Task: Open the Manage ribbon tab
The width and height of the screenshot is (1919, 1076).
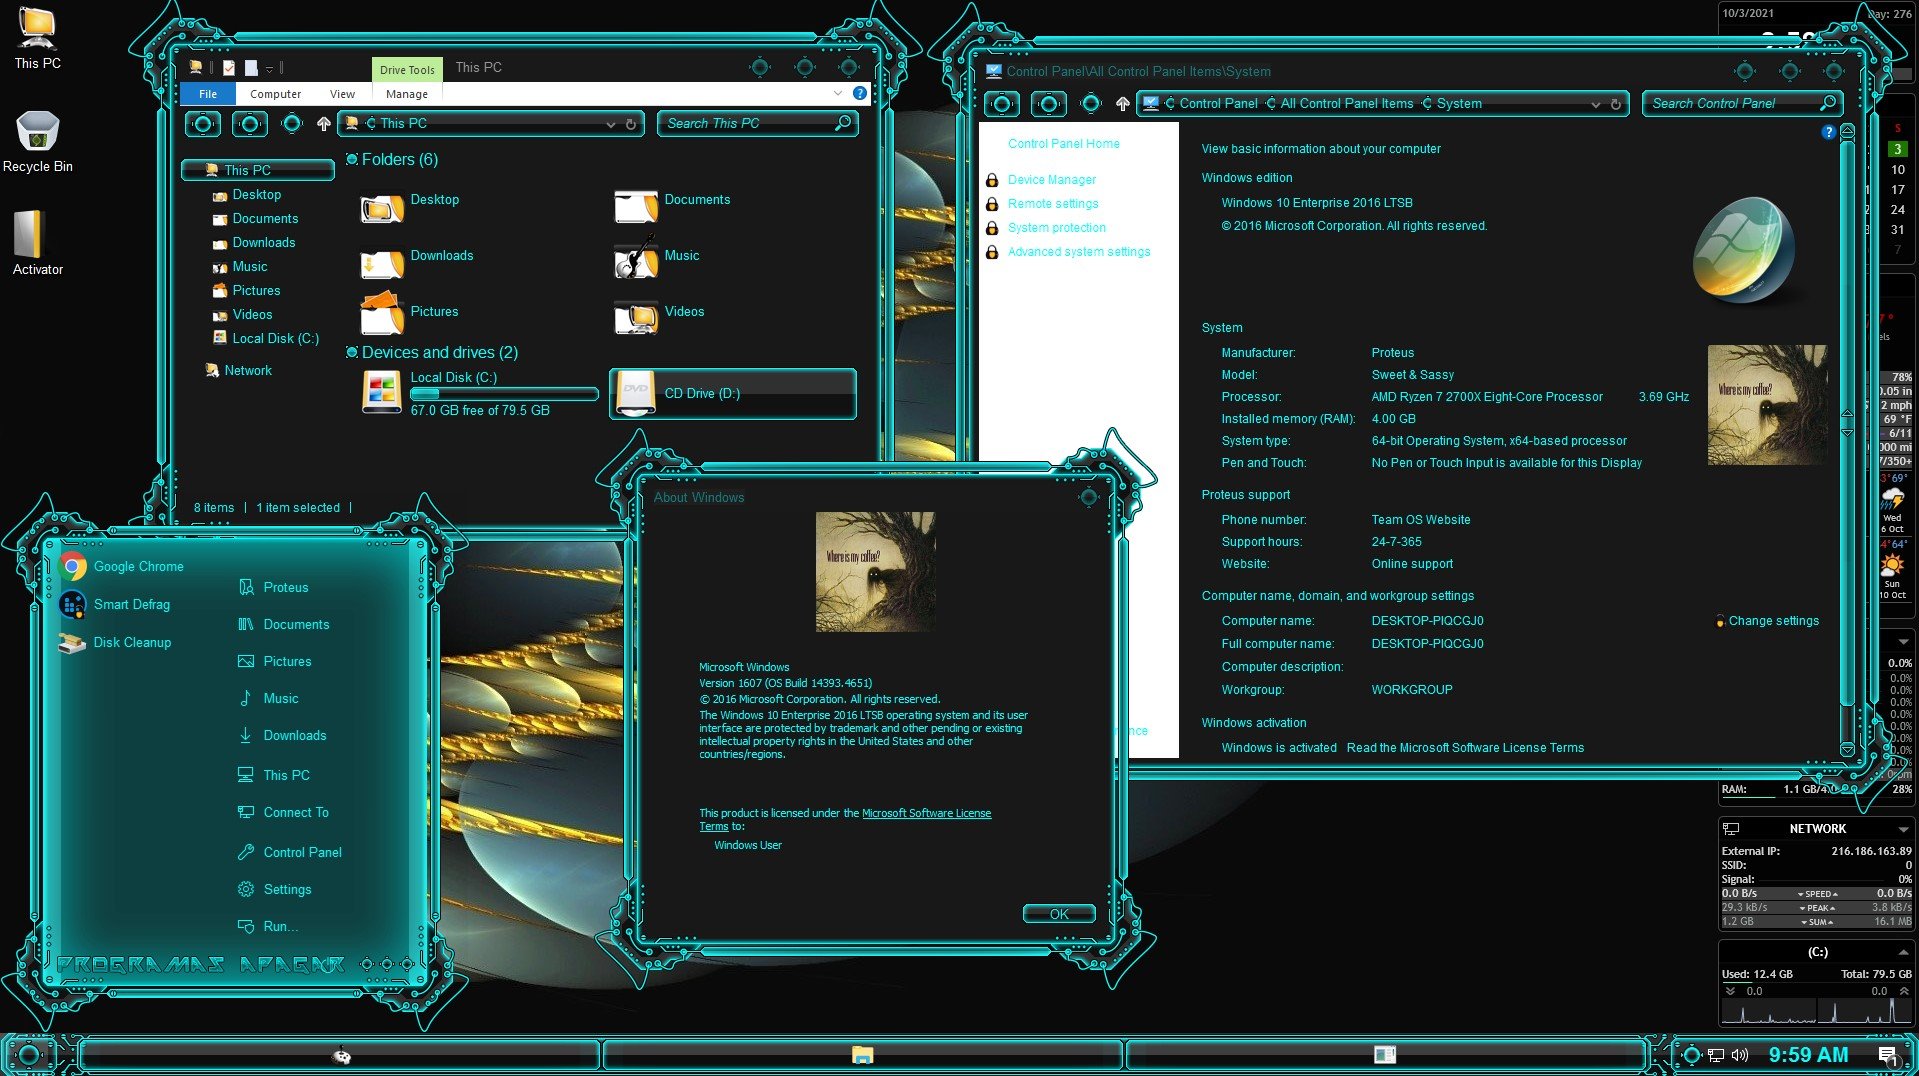Action: click(407, 93)
